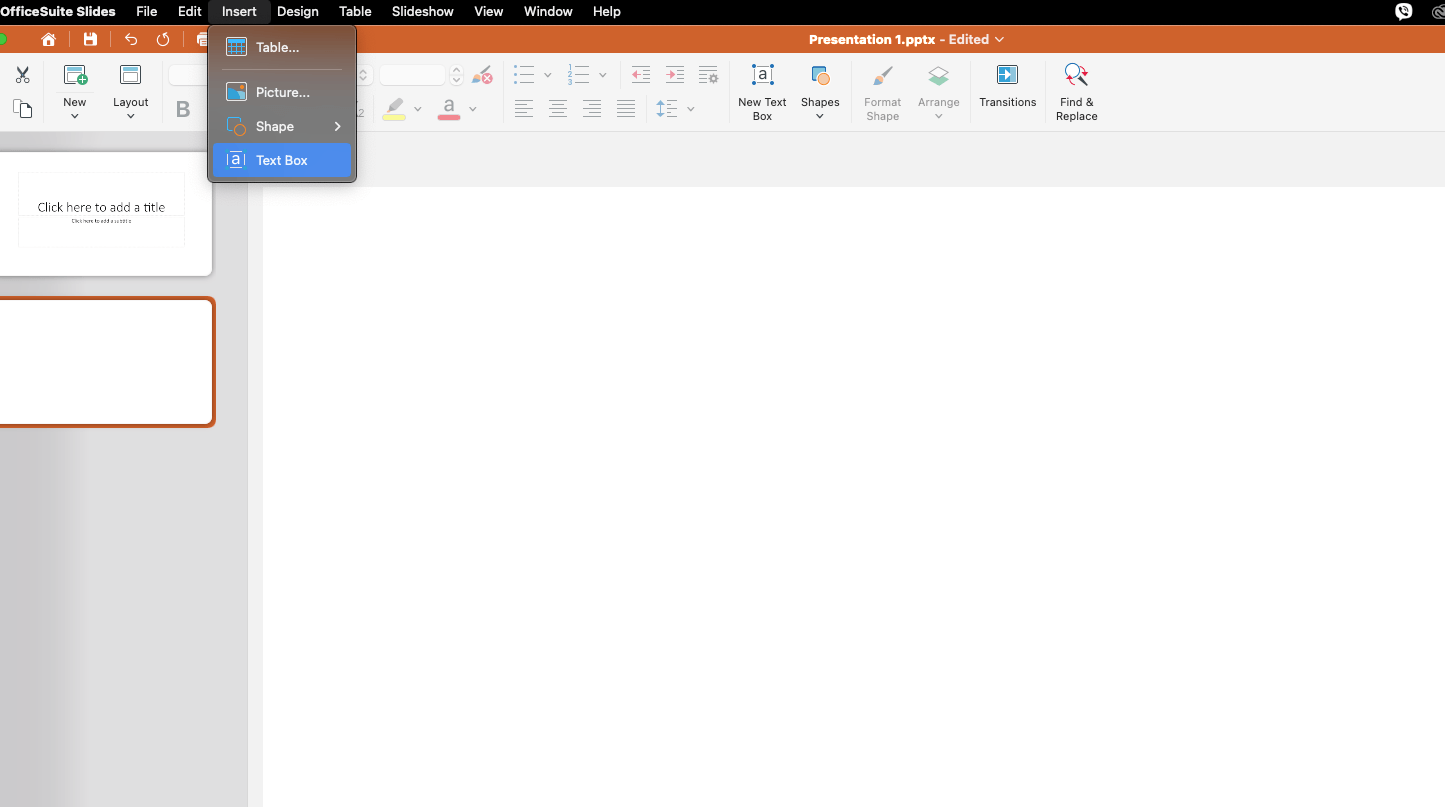Click the Home icon in title bar
Viewport: 1445px width, 807px height.
48,40
